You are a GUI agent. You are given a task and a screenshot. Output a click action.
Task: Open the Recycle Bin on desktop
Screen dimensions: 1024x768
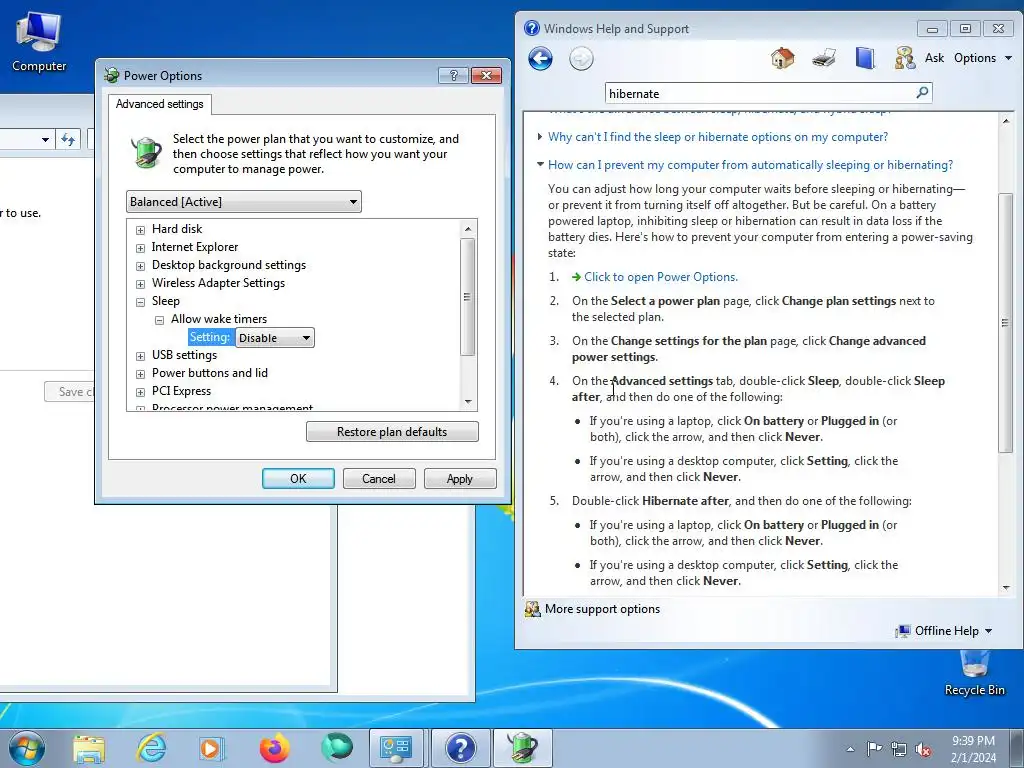pyautogui.click(x=974, y=674)
